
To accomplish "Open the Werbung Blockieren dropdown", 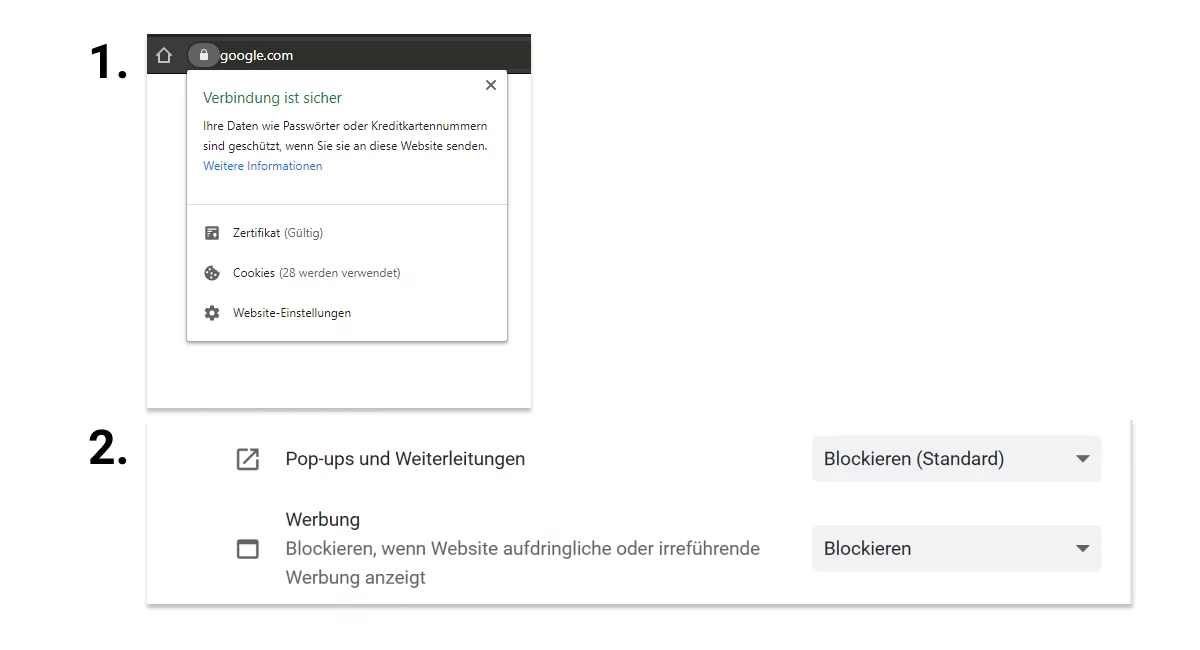I will click(956, 548).
